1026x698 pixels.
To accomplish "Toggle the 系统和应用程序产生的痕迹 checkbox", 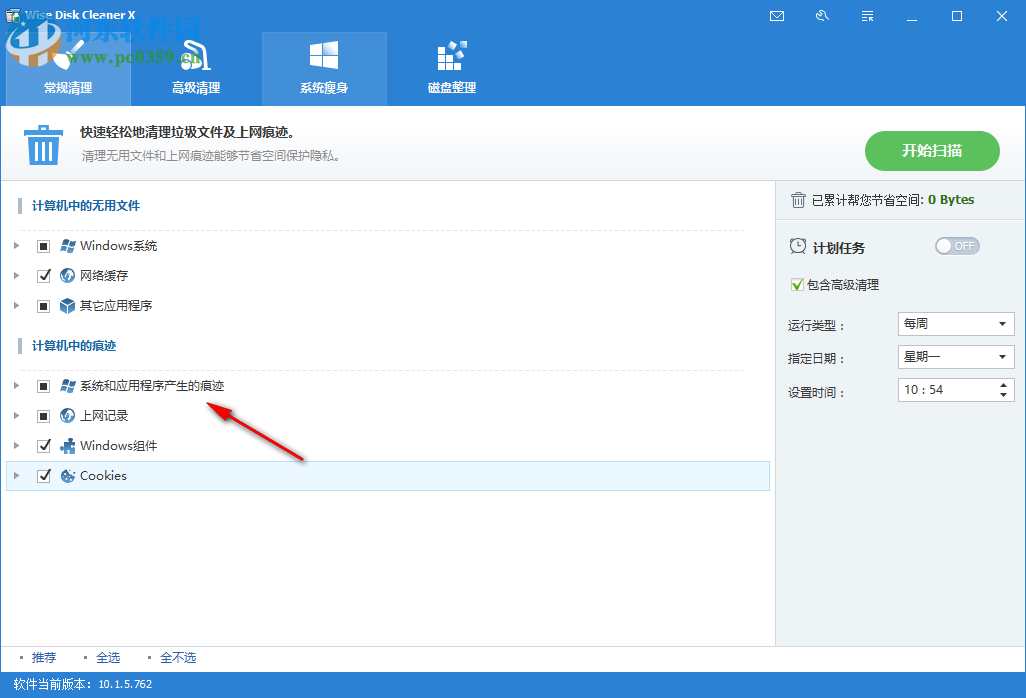I will [x=43, y=386].
